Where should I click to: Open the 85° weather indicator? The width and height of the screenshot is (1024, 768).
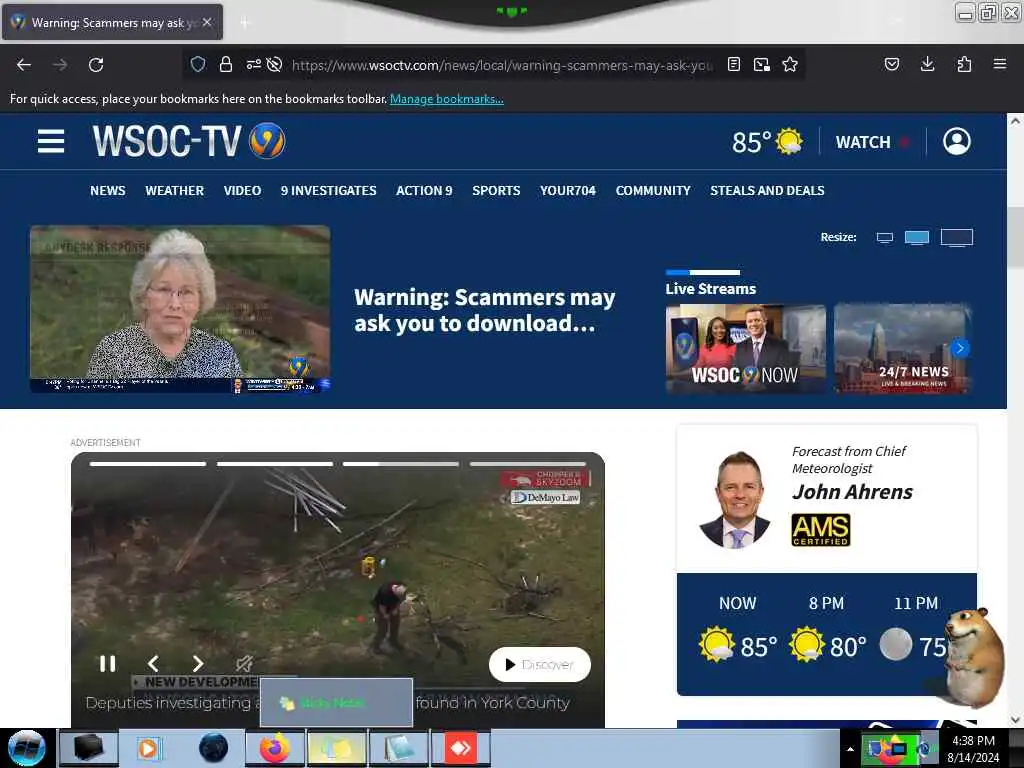pos(767,142)
